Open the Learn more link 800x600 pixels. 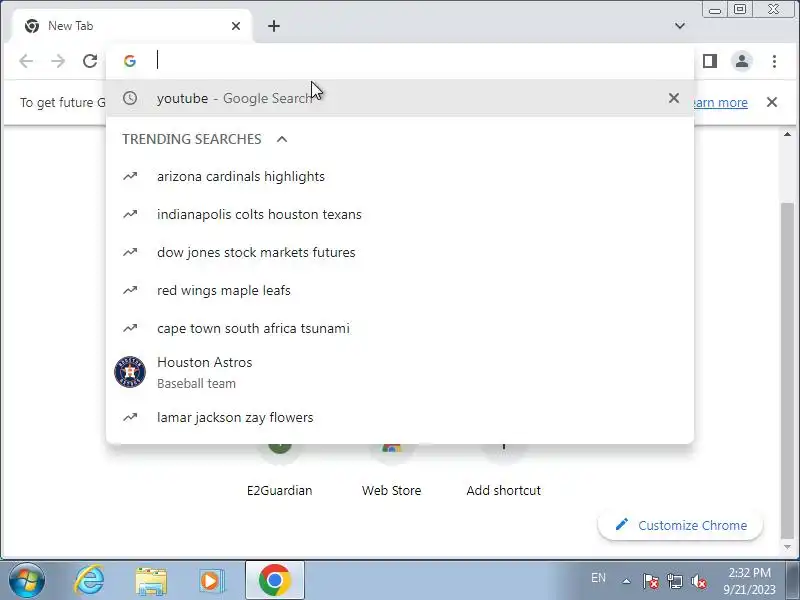pyautogui.click(x=720, y=103)
